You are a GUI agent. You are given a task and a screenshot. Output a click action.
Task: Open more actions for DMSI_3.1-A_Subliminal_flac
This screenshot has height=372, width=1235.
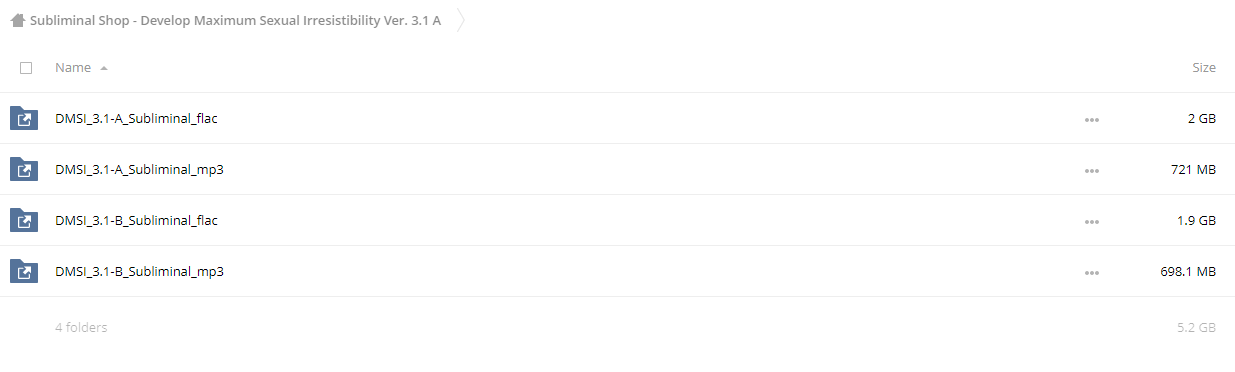coord(1091,120)
